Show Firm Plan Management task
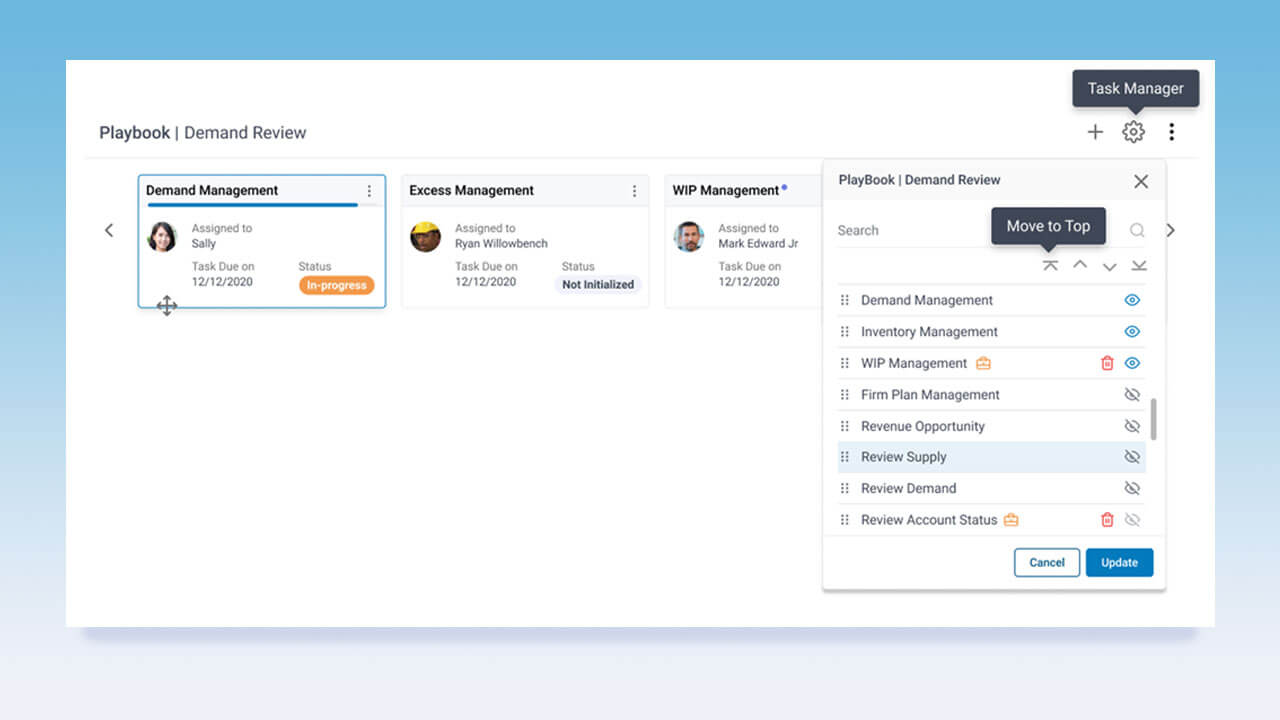 click(x=1132, y=395)
